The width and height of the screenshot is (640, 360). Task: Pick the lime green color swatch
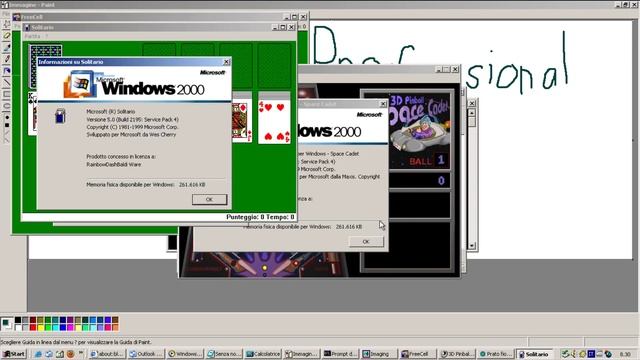click(x=48, y=328)
